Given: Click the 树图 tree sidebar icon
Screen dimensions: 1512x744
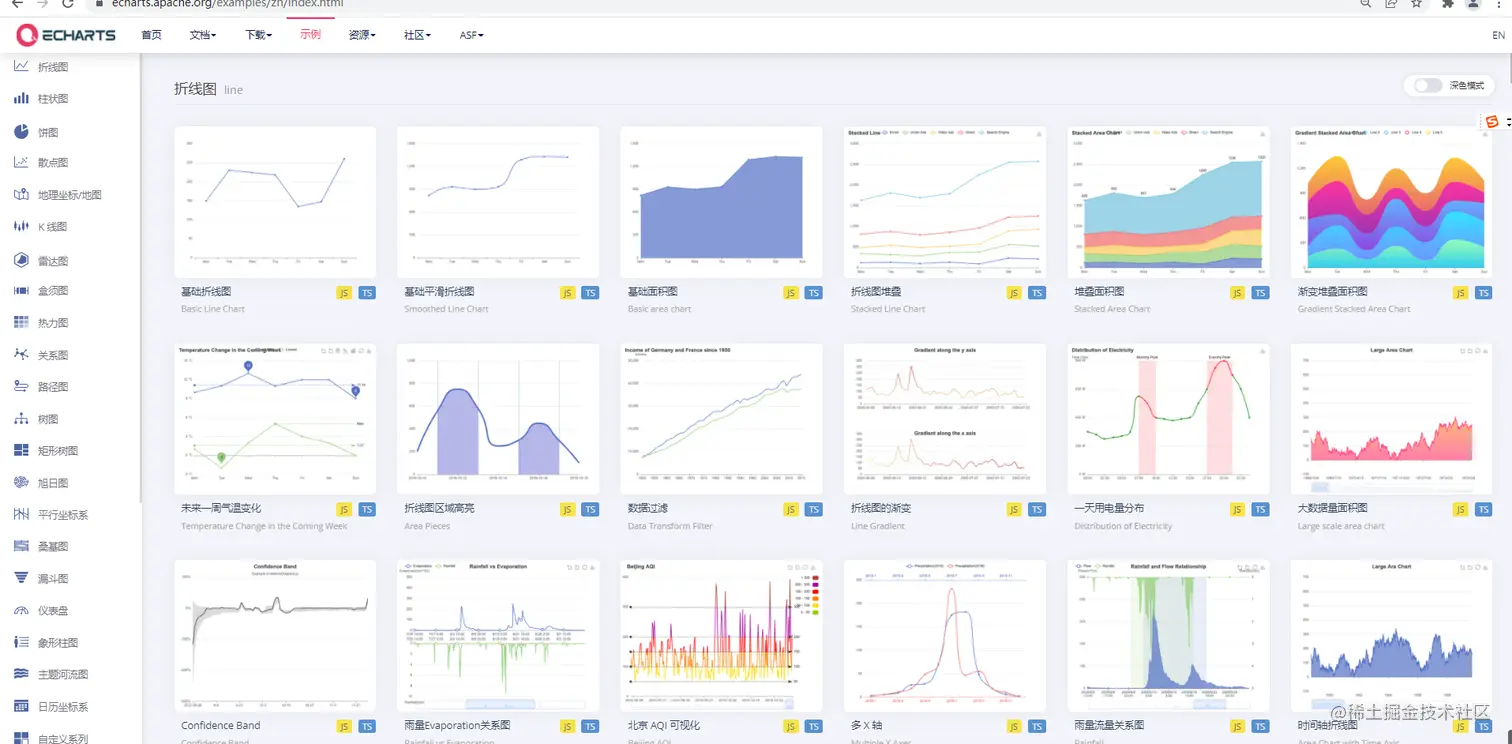Looking at the screenshot, I should (x=20, y=419).
